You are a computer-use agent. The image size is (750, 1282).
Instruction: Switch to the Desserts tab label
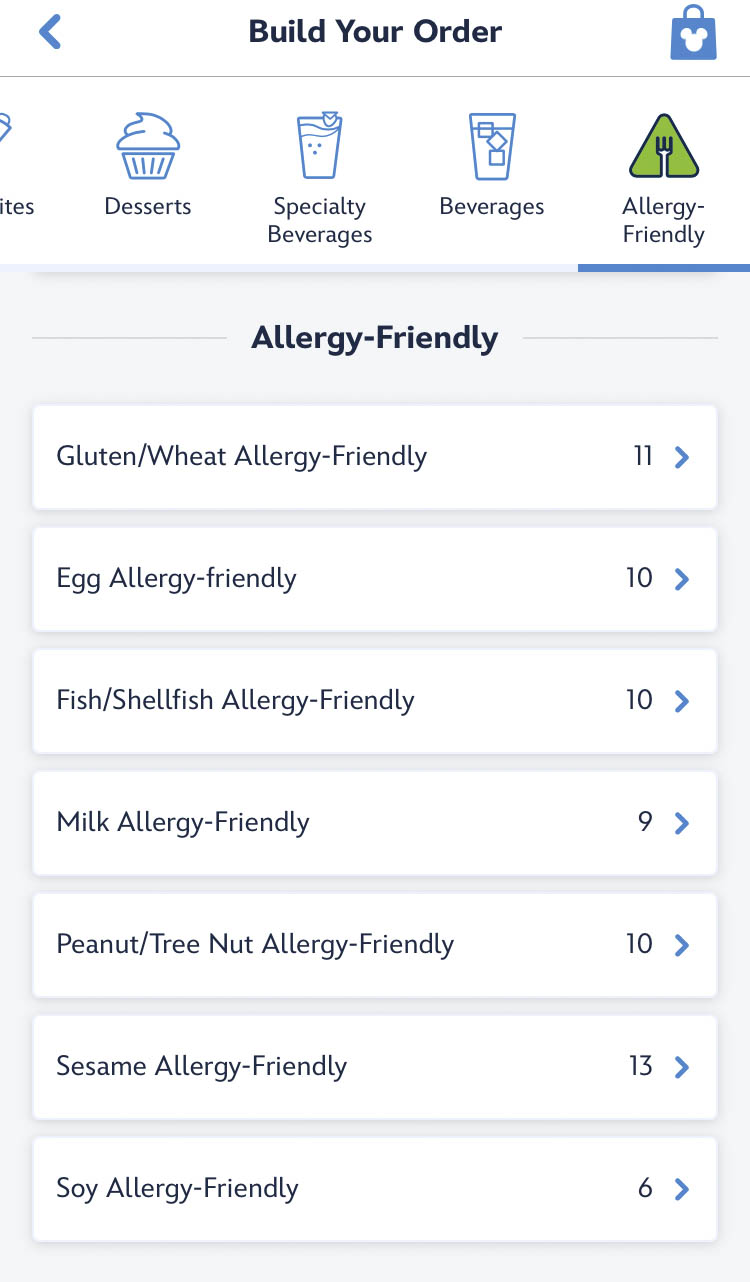pos(148,207)
